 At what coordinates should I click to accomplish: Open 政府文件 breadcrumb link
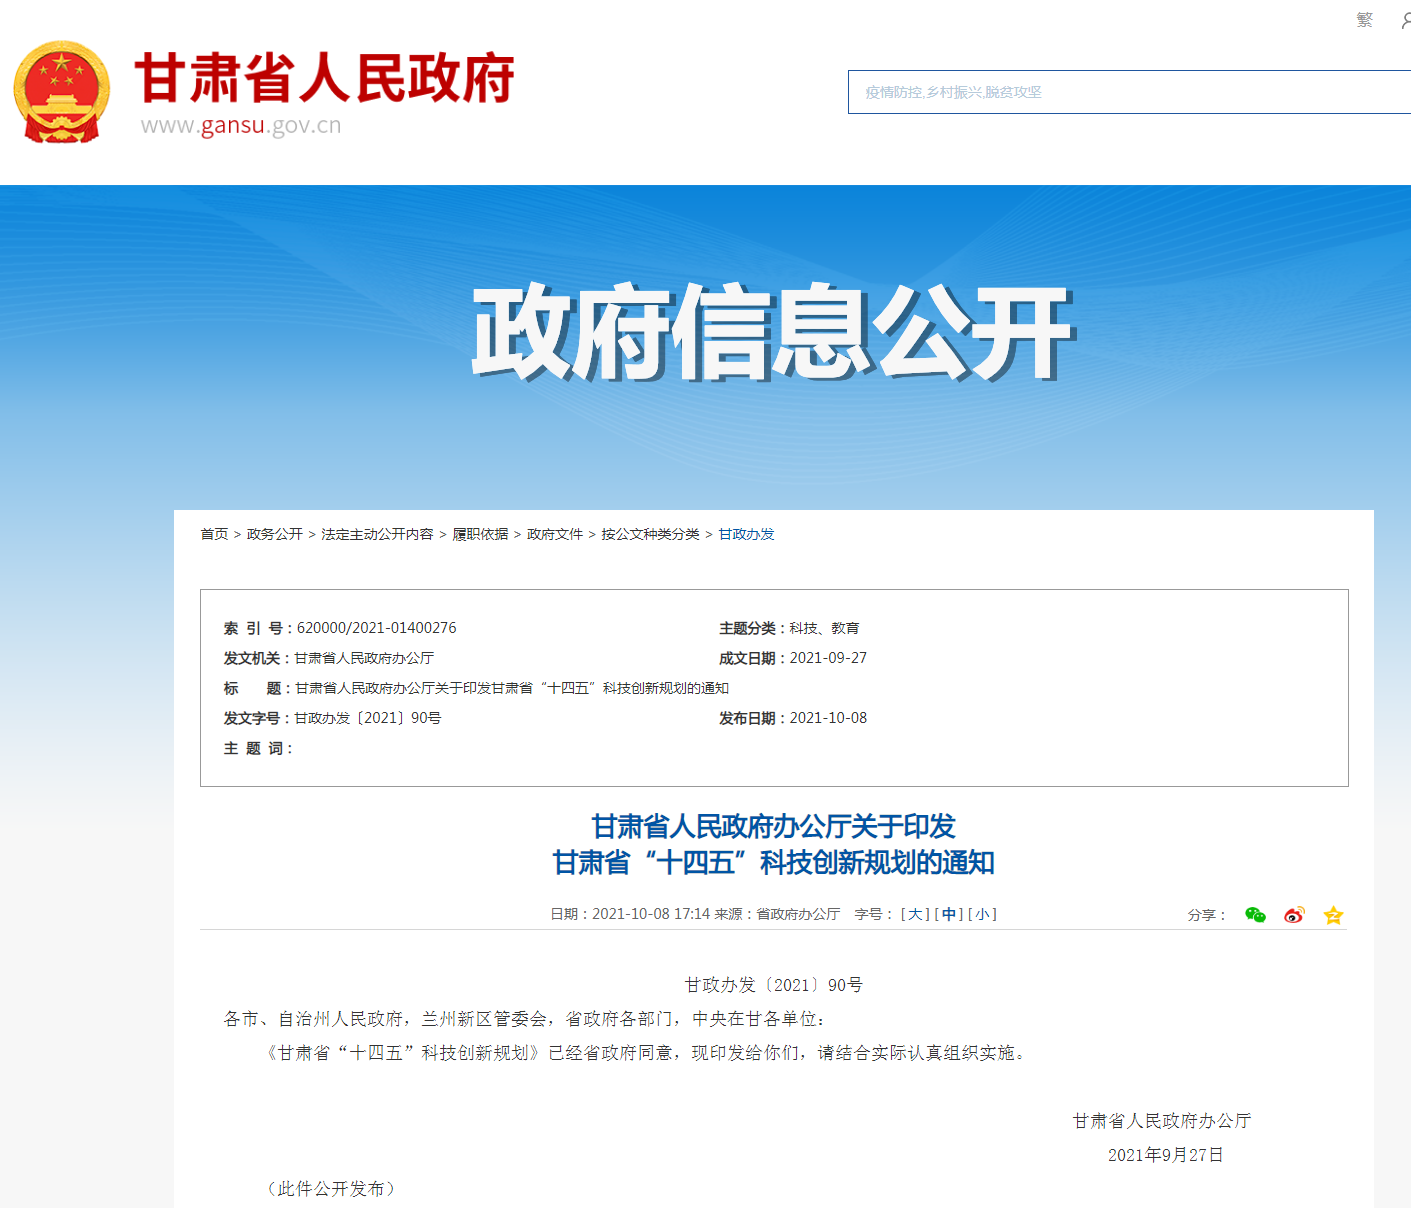[x=554, y=534]
